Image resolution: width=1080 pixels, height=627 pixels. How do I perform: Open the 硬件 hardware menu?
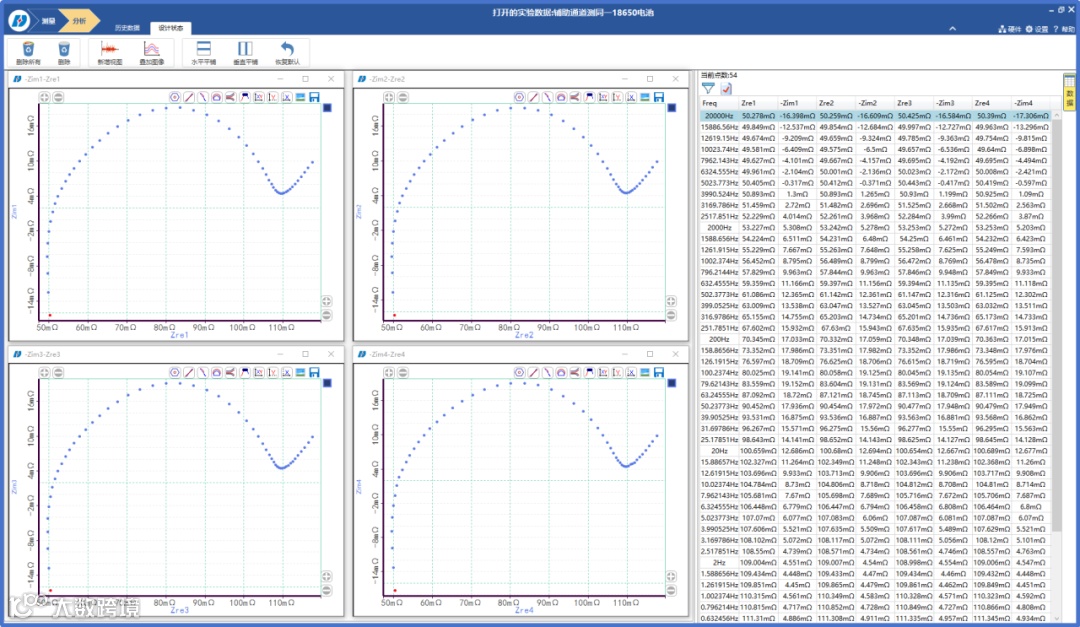point(1010,29)
